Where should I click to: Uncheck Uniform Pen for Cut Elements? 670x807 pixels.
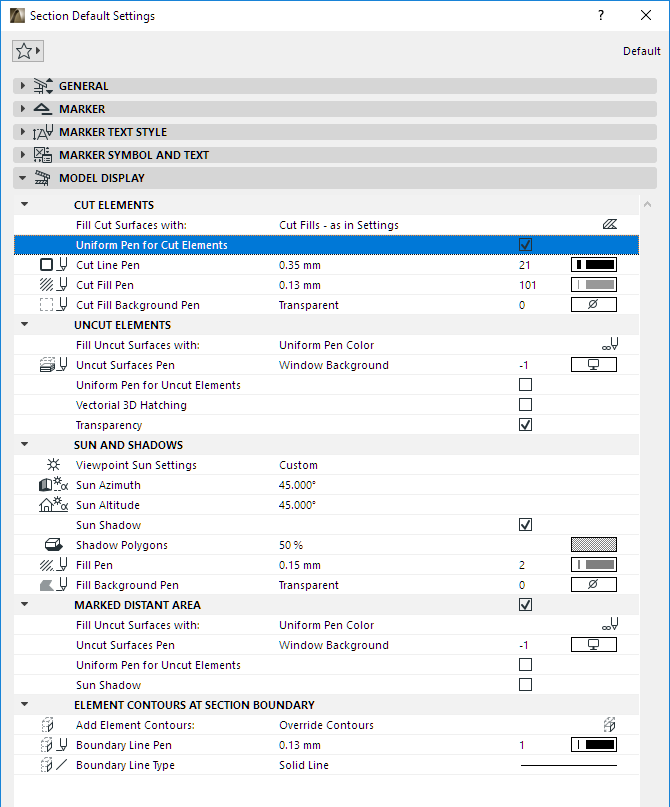tap(525, 244)
